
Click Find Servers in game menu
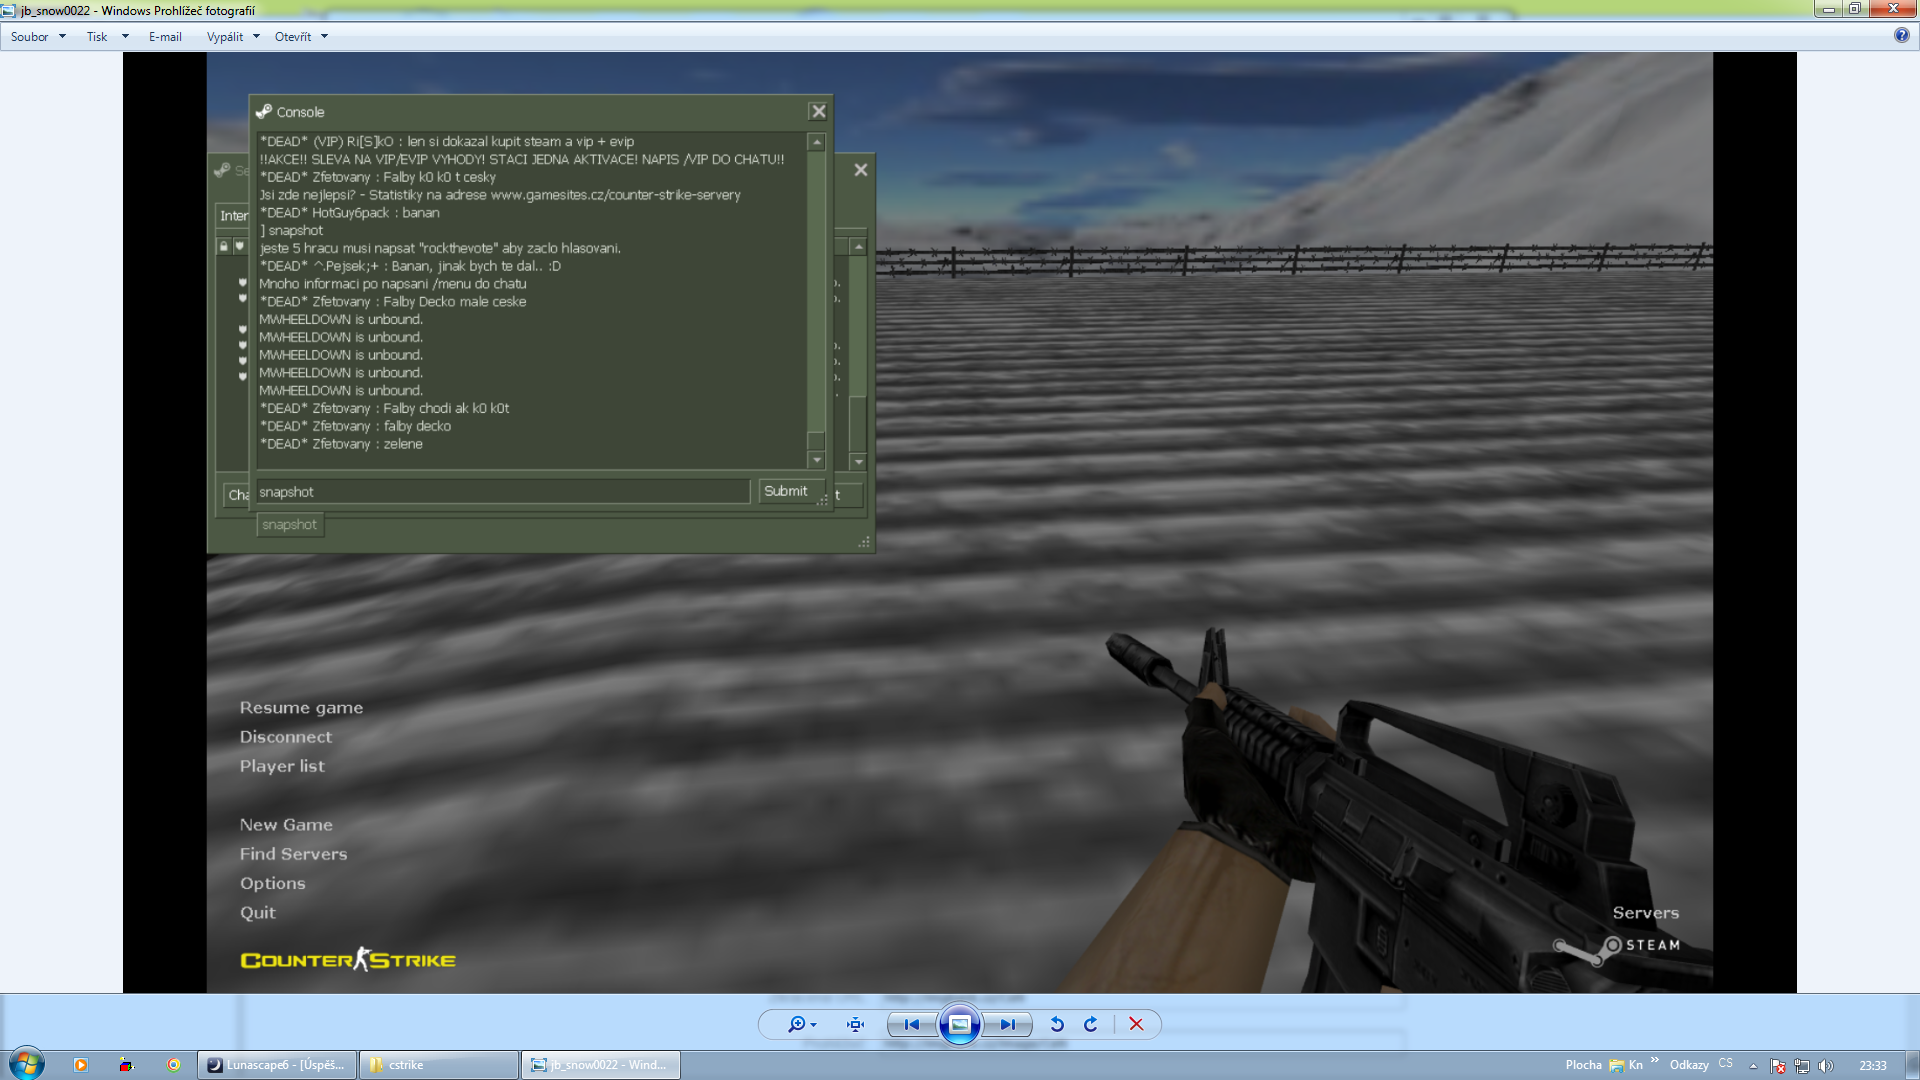pos(293,854)
